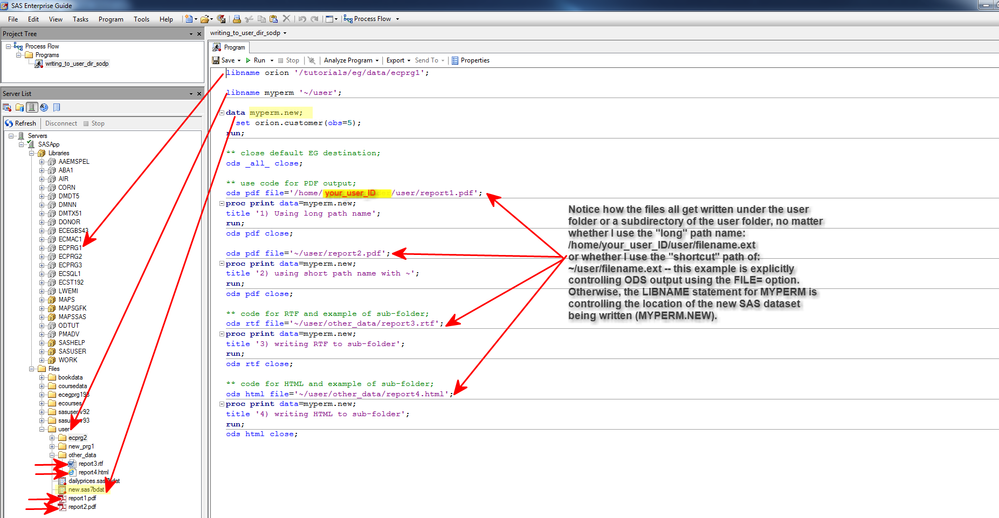Expand the SASHELP library
Screen dimensions: 999x518
(x=41, y=343)
